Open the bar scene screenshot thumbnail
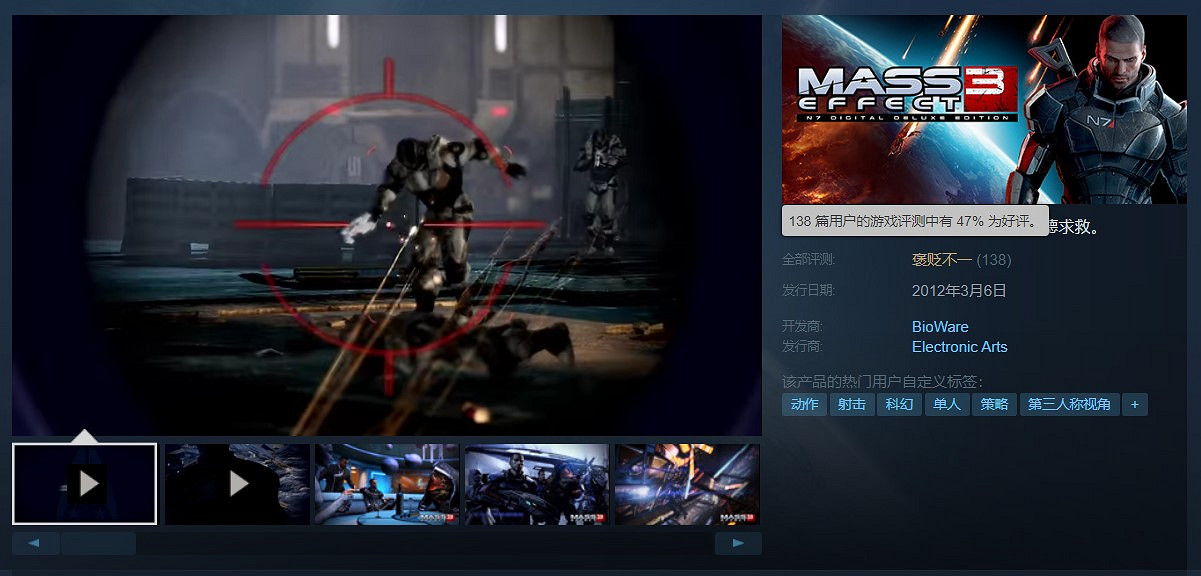The image size is (1201, 576). tap(387, 484)
